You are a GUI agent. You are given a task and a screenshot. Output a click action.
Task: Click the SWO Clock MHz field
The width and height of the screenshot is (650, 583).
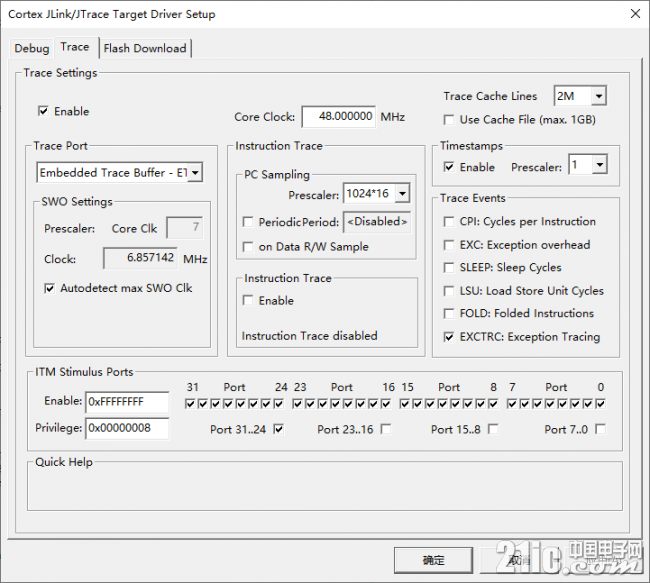(141, 258)
